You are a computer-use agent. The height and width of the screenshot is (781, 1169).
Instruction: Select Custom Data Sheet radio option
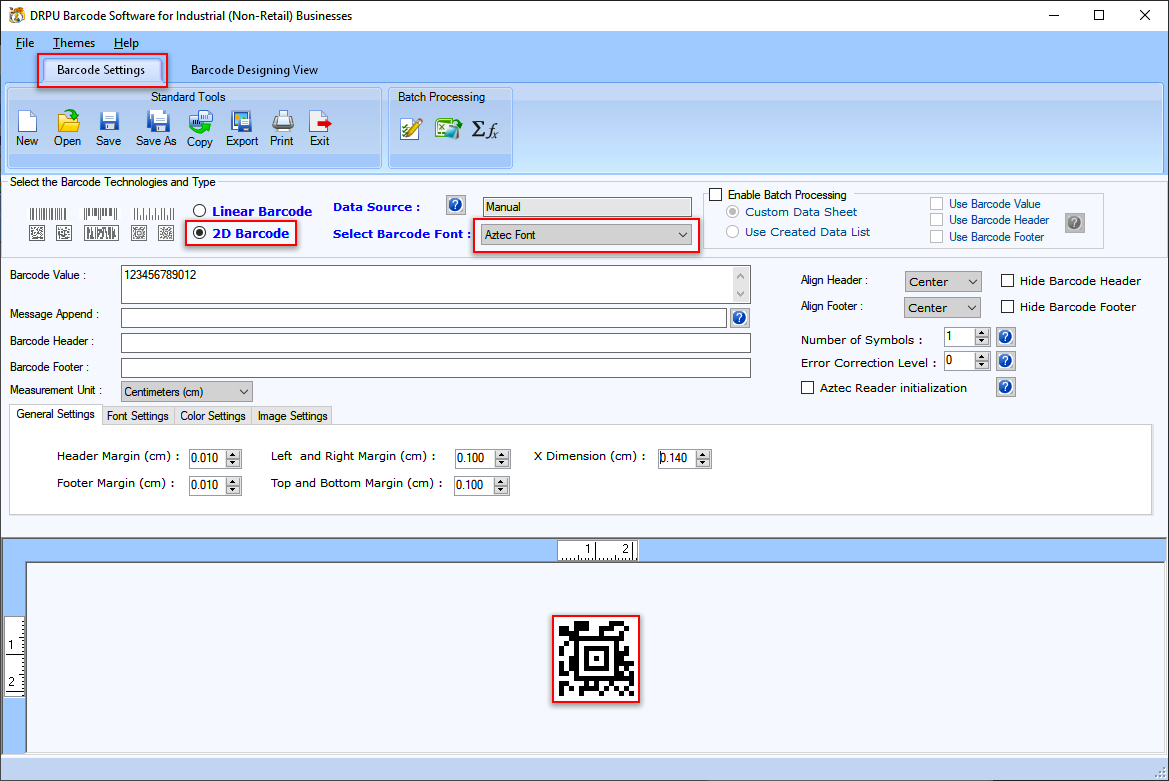pos(732,212)
